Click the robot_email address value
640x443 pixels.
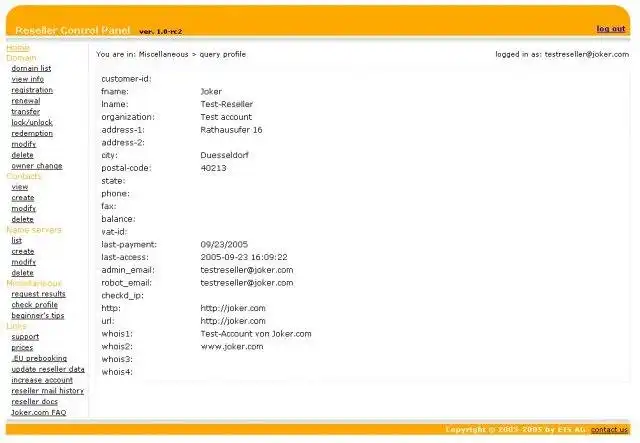[247, 283]
